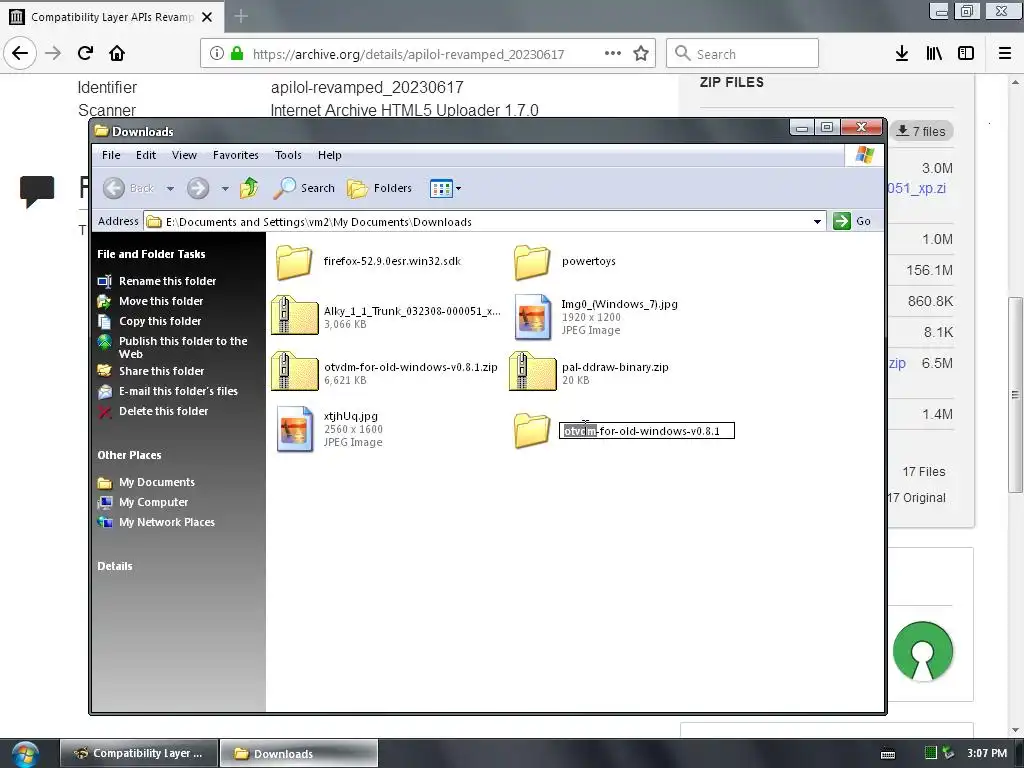Open the File menu in Downloads window
The image size is (1024, 768).
click(x=111, y=155)
